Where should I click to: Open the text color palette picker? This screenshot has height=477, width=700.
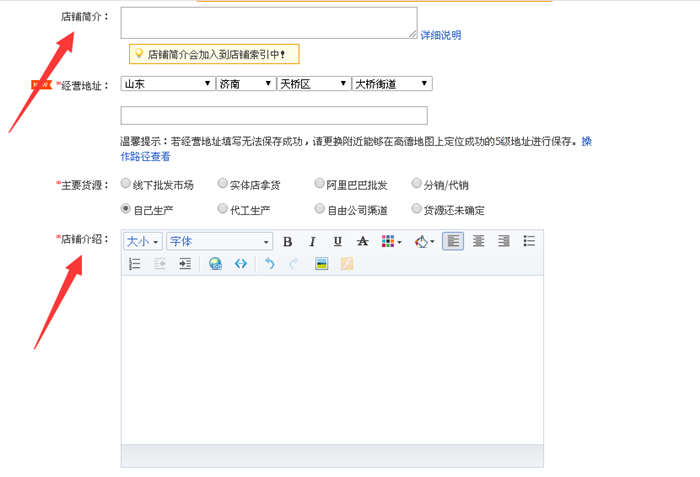coord(391,242)
